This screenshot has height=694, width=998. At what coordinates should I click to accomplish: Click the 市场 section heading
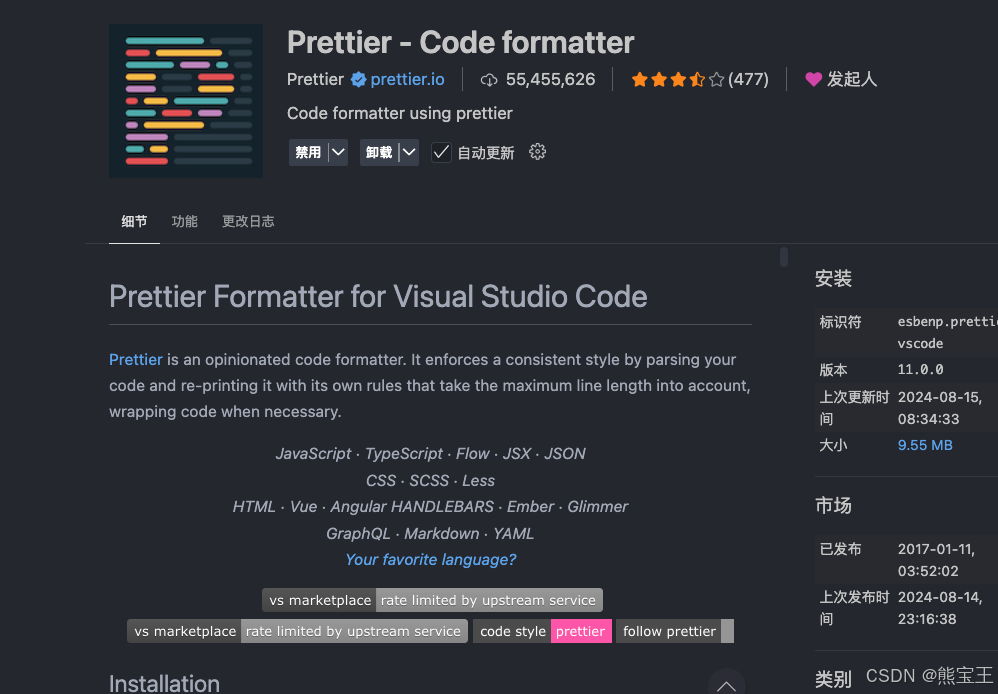pyautogui.click(x=833, y=506)
